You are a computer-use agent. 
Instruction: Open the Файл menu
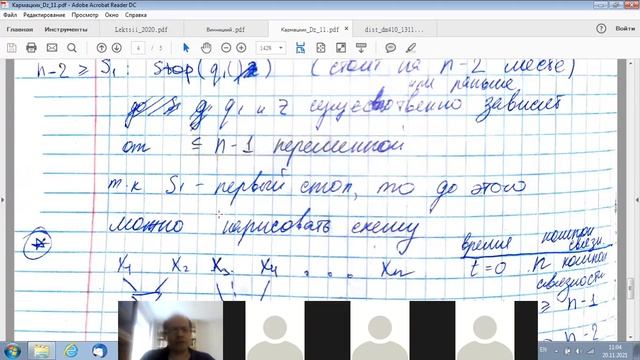(x=10, y=15)
